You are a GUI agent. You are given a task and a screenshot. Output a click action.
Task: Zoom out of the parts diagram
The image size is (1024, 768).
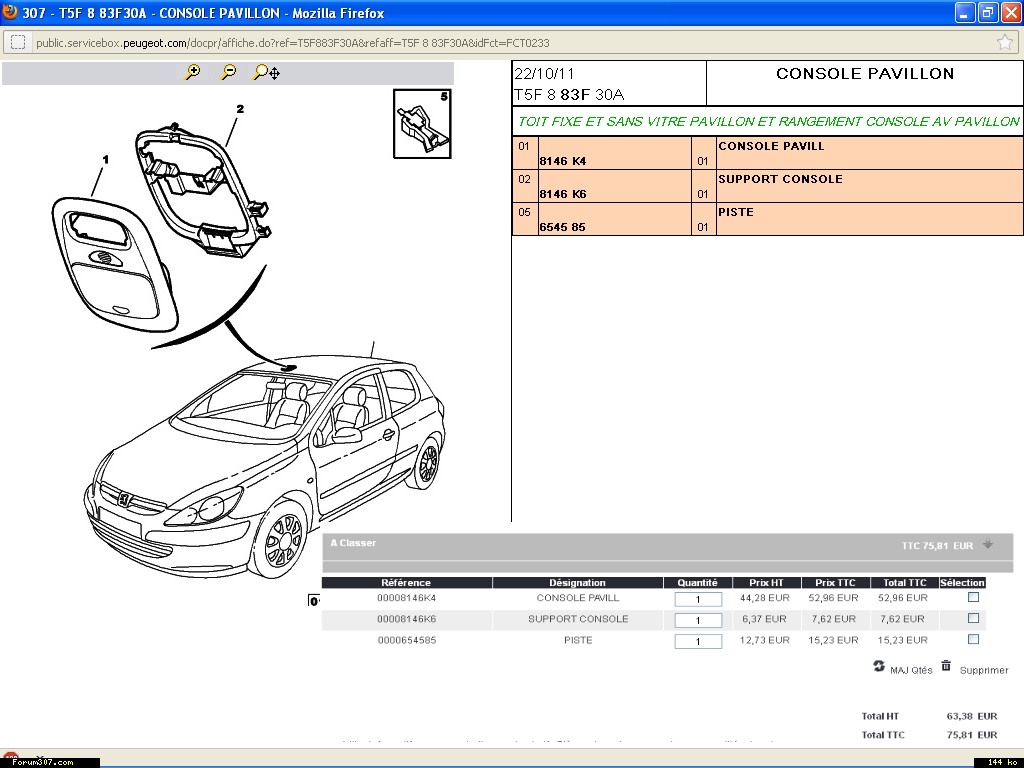pyautogui.click(x=228, y=72)
